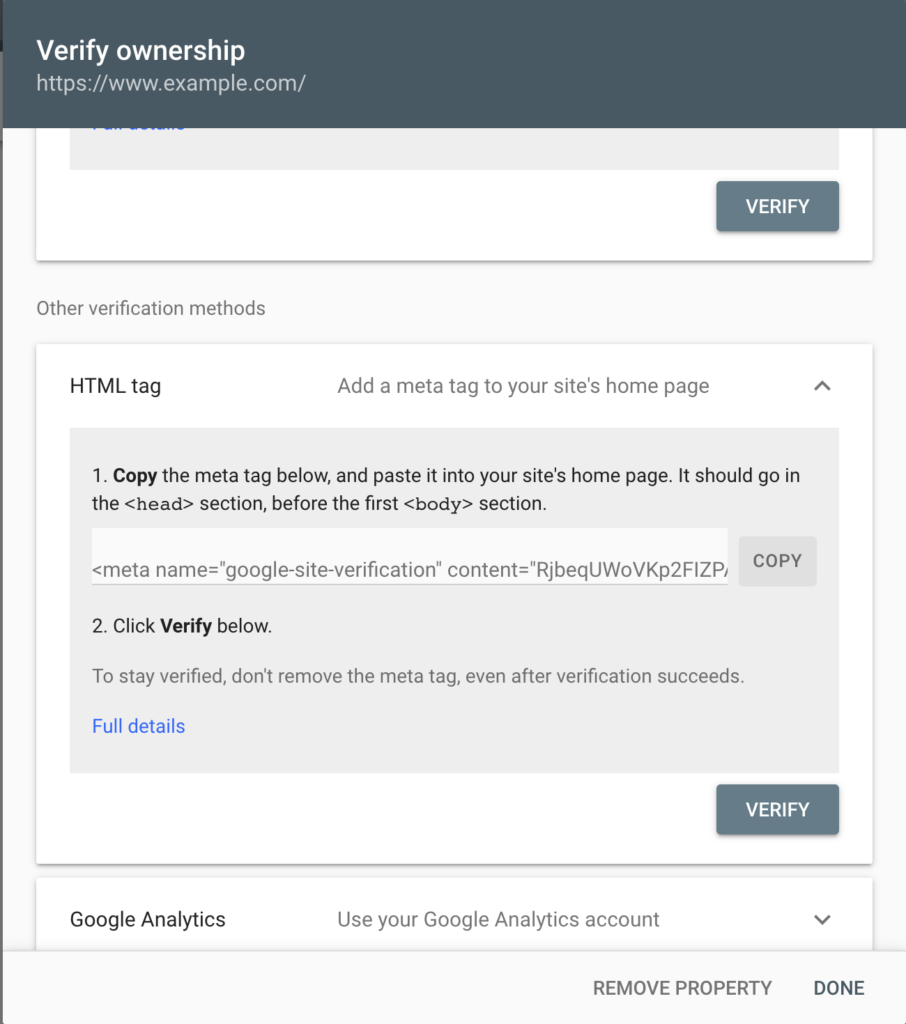This screenshot has height=1024, width=906.
Task: Click REMOVE PROPERTY at the bottom
Action: point(682,987)
